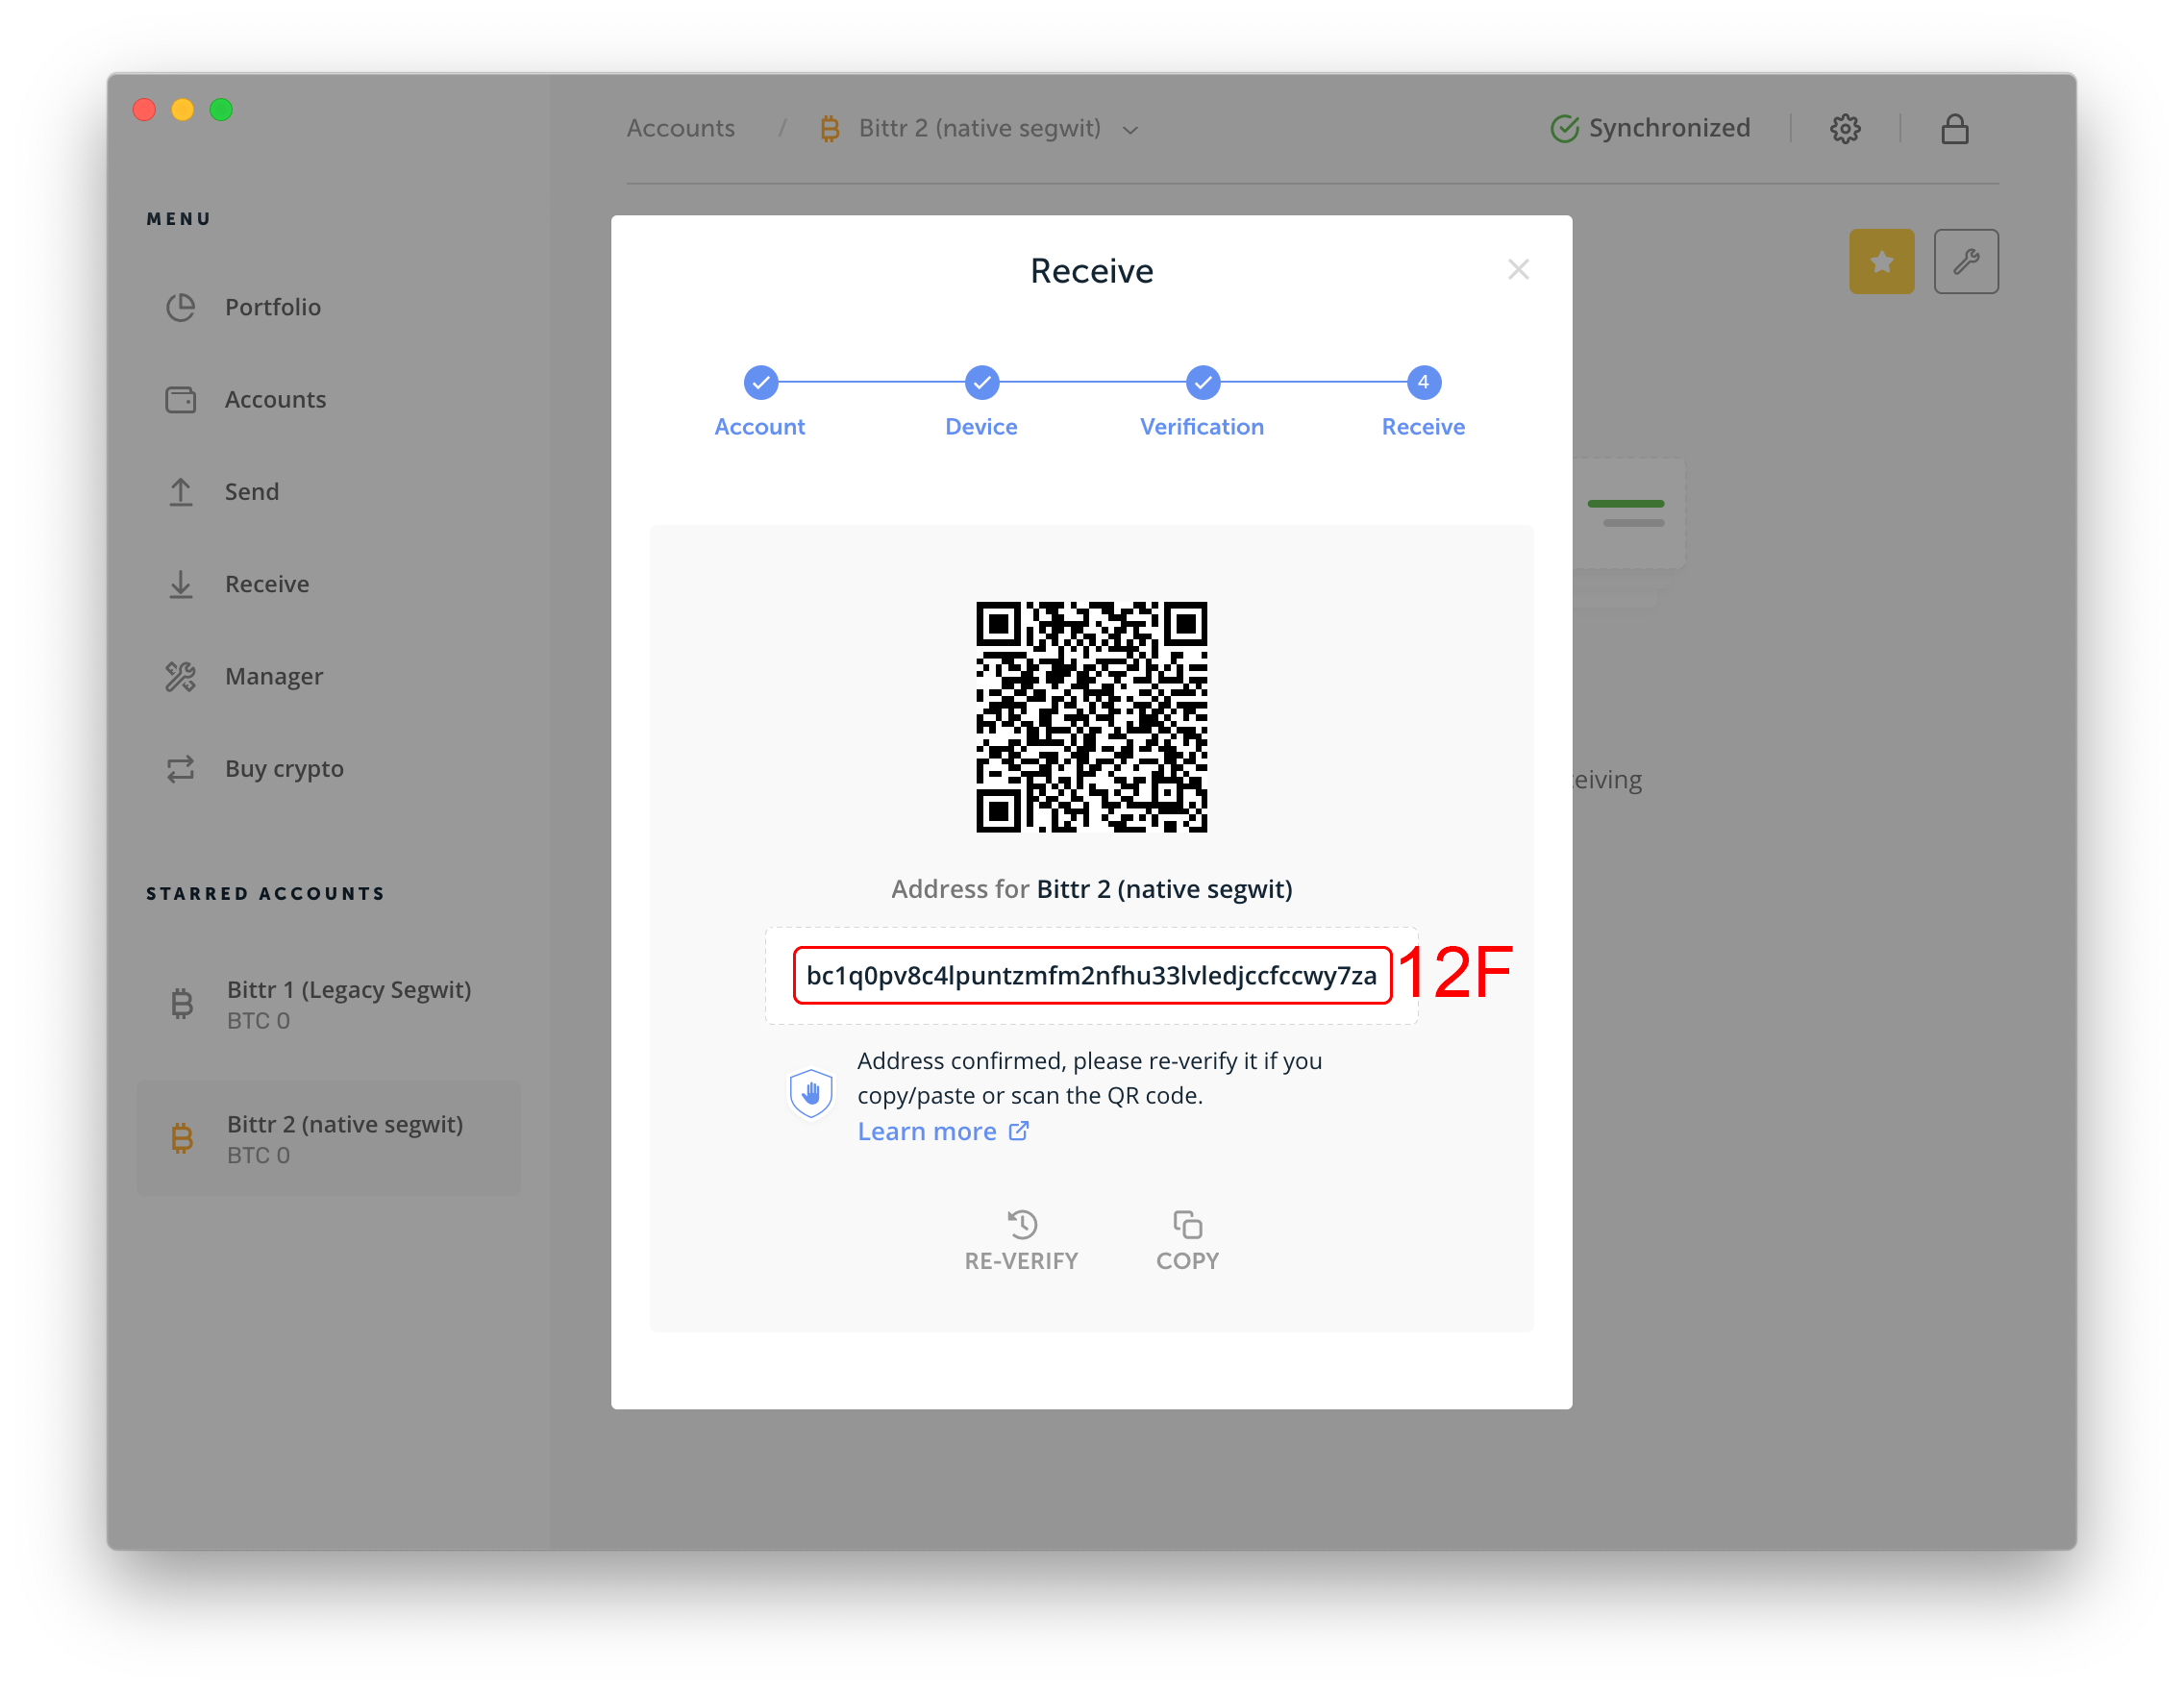
Task: Click the Synchronized status text
Action: click(1669, 128)
